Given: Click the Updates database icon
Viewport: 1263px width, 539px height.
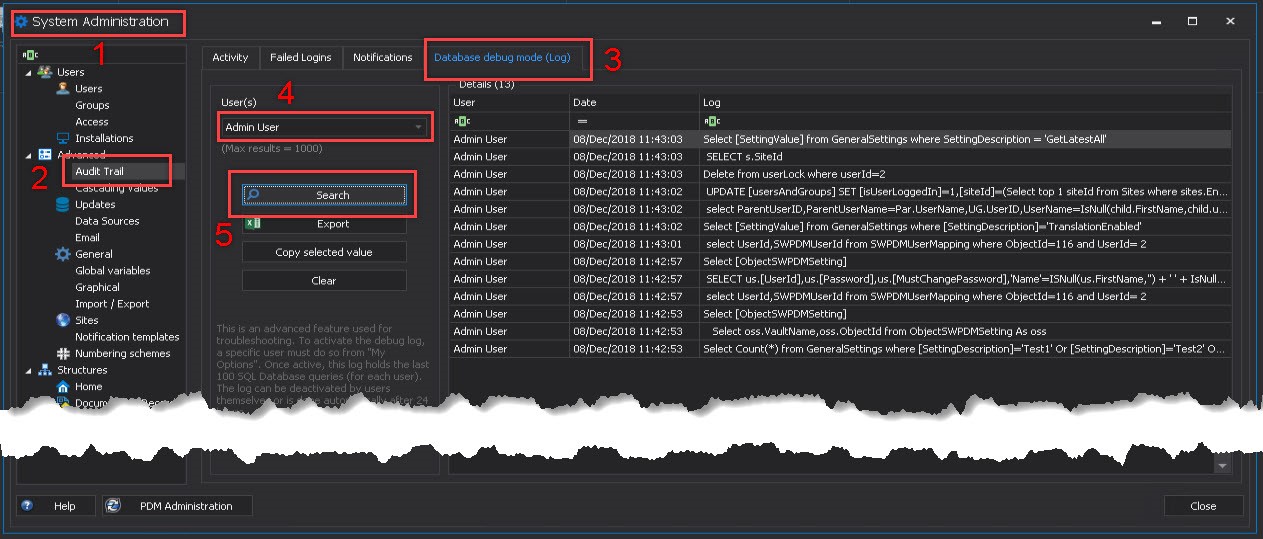Looking at the screenshot, I should 63,204.
